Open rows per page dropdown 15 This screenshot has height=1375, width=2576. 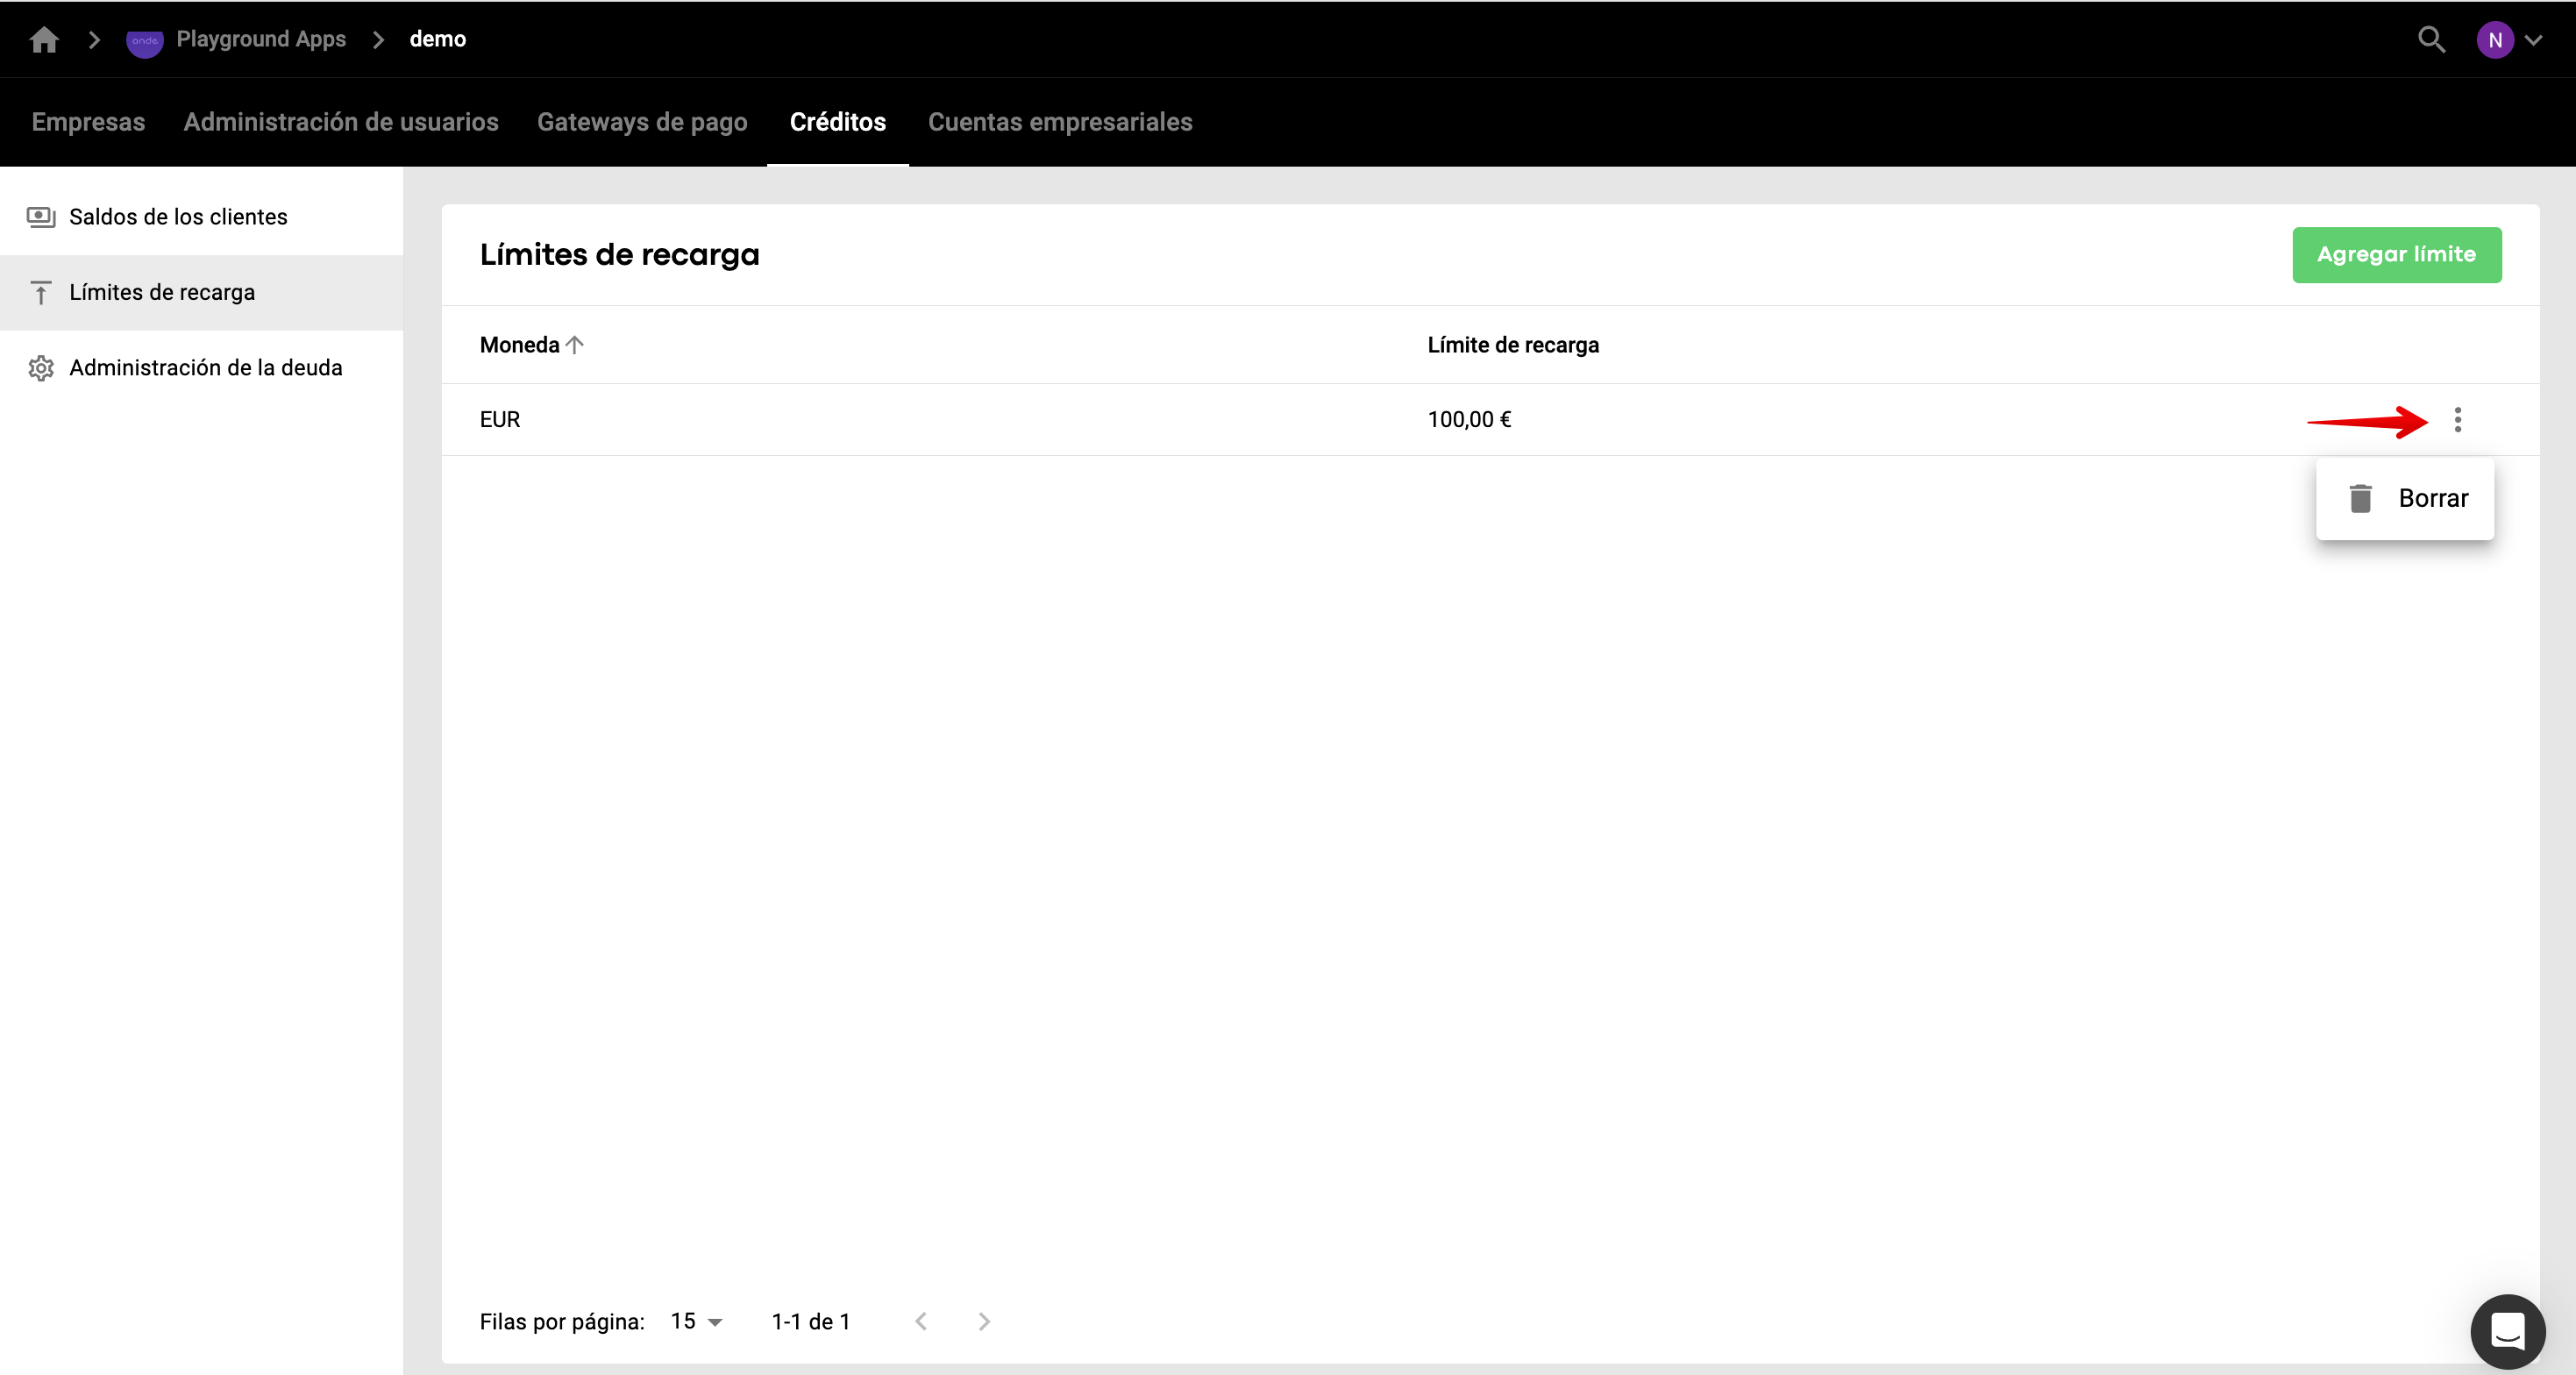click(x=696, y=1321)
